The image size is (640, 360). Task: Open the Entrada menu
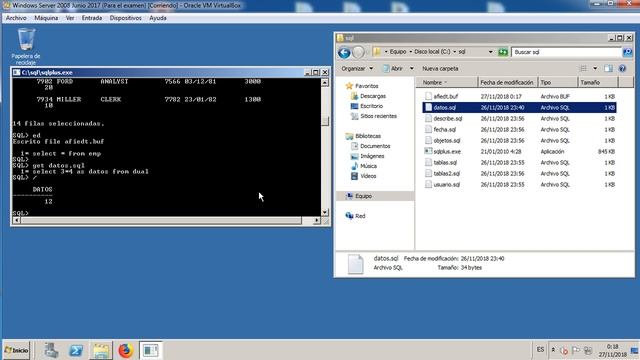(x=92, y=18)
